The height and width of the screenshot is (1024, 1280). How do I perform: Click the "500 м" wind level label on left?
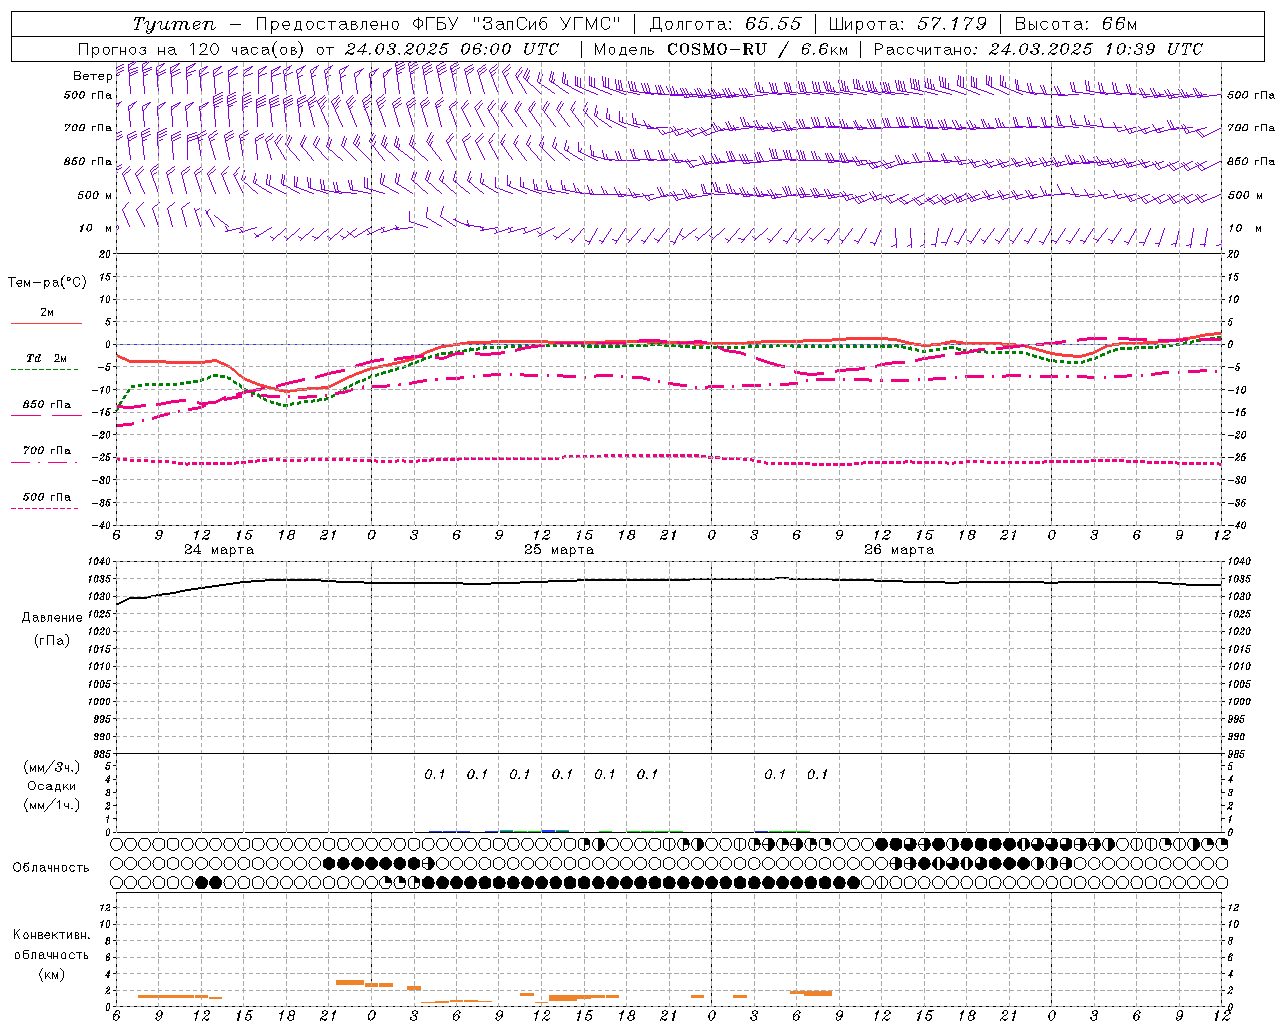click(x=95, y=195)
